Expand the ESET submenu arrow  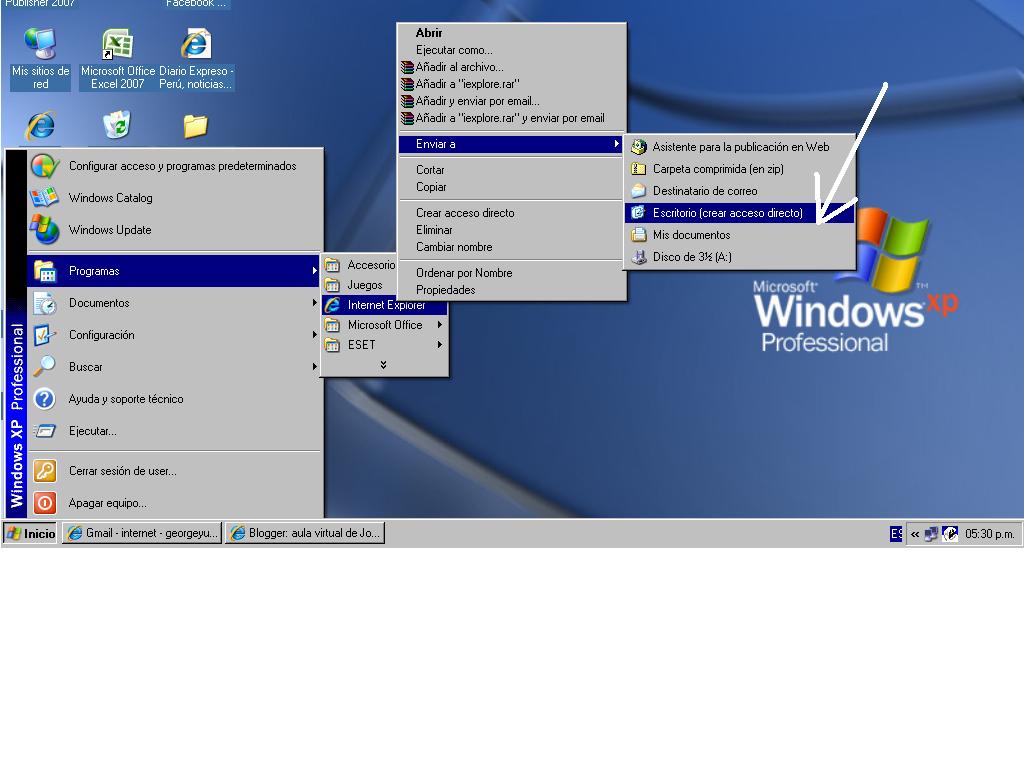pos(440,344)
